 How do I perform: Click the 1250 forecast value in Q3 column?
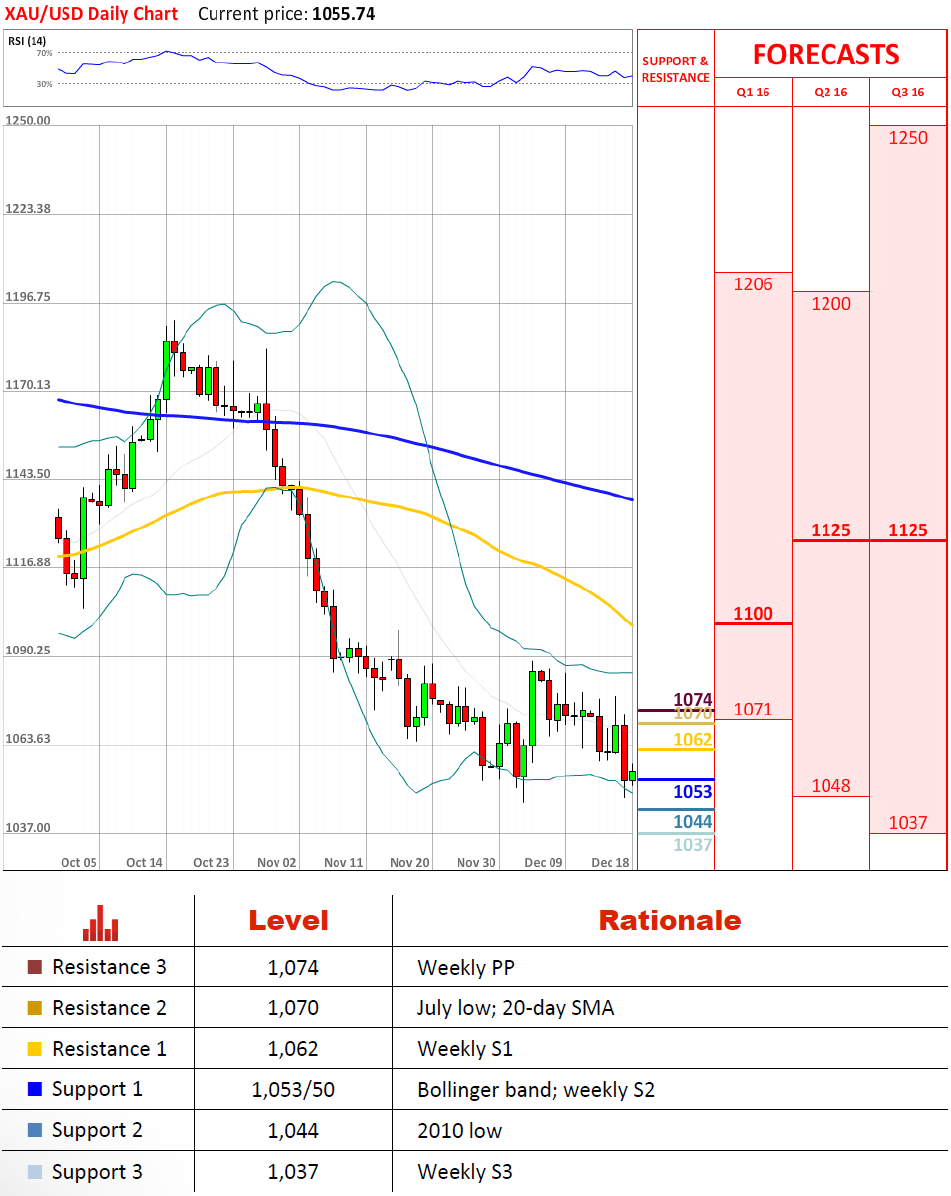[x=908, y=138]
